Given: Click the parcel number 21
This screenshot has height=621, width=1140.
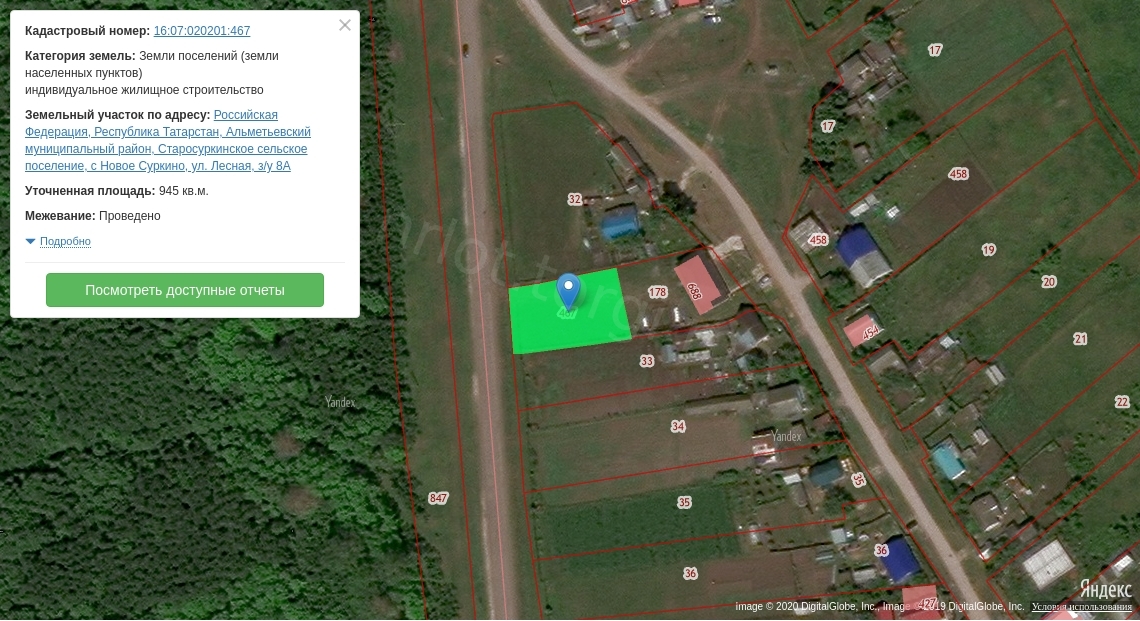Looking at the screenshot, I should click(1080, 339).
